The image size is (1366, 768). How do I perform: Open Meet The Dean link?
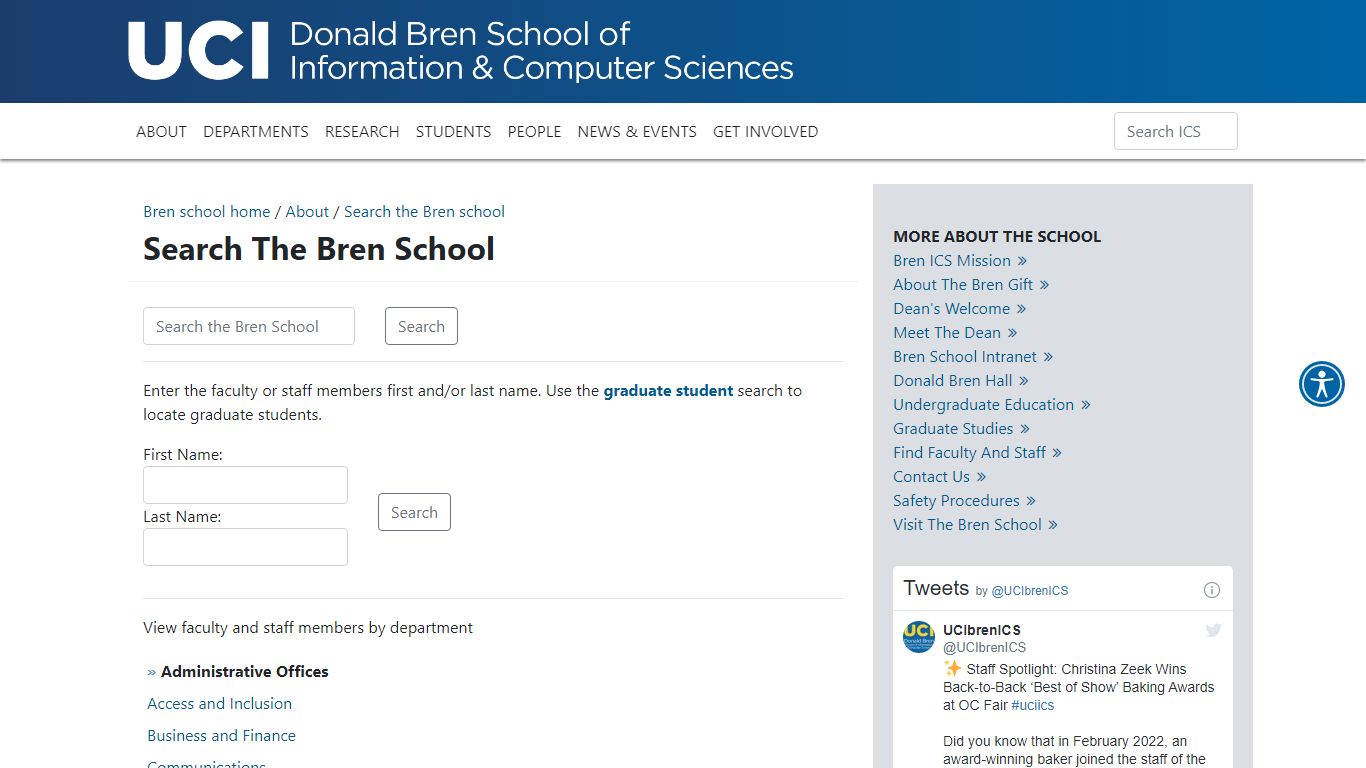click(955, 333)
